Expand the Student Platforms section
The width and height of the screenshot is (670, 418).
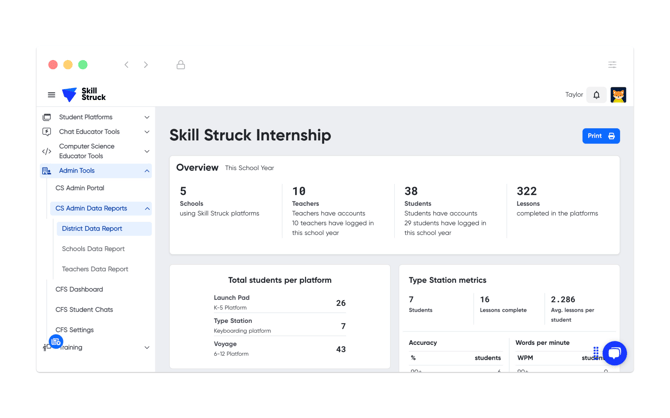pyautogui.click(x=147, y=117)
